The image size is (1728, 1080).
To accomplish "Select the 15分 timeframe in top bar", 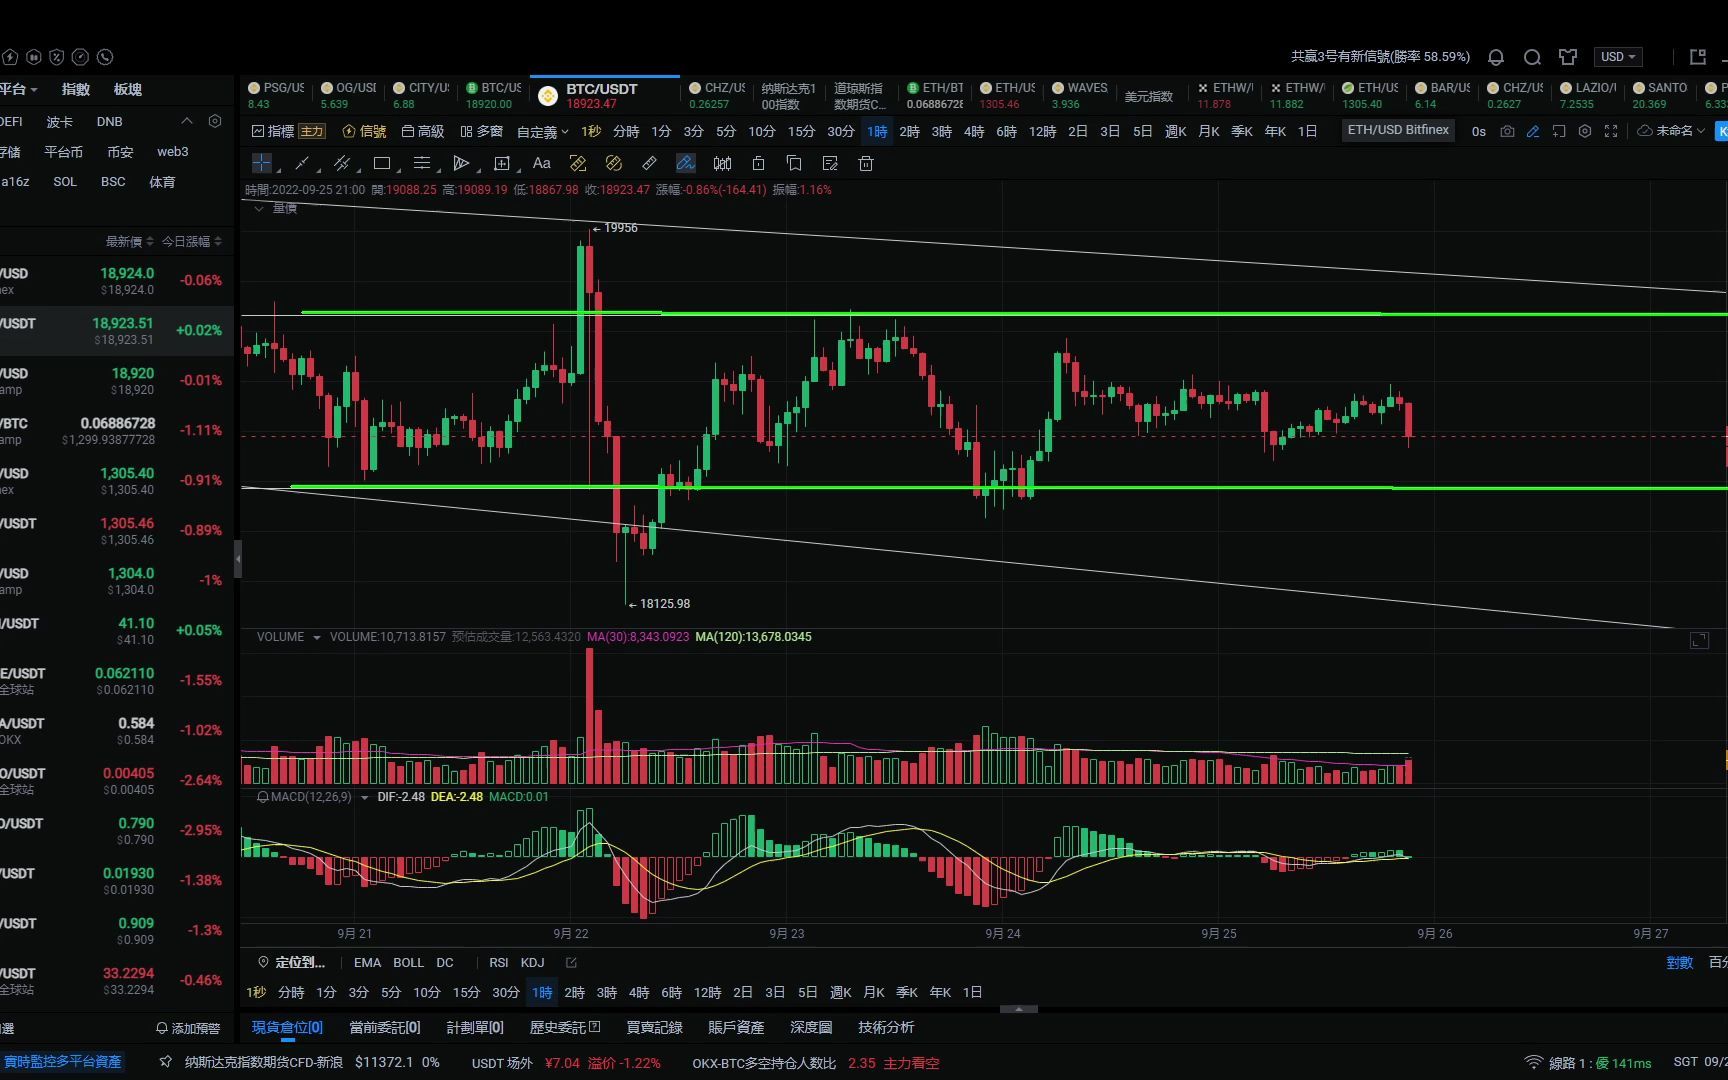I will [801, 131].
